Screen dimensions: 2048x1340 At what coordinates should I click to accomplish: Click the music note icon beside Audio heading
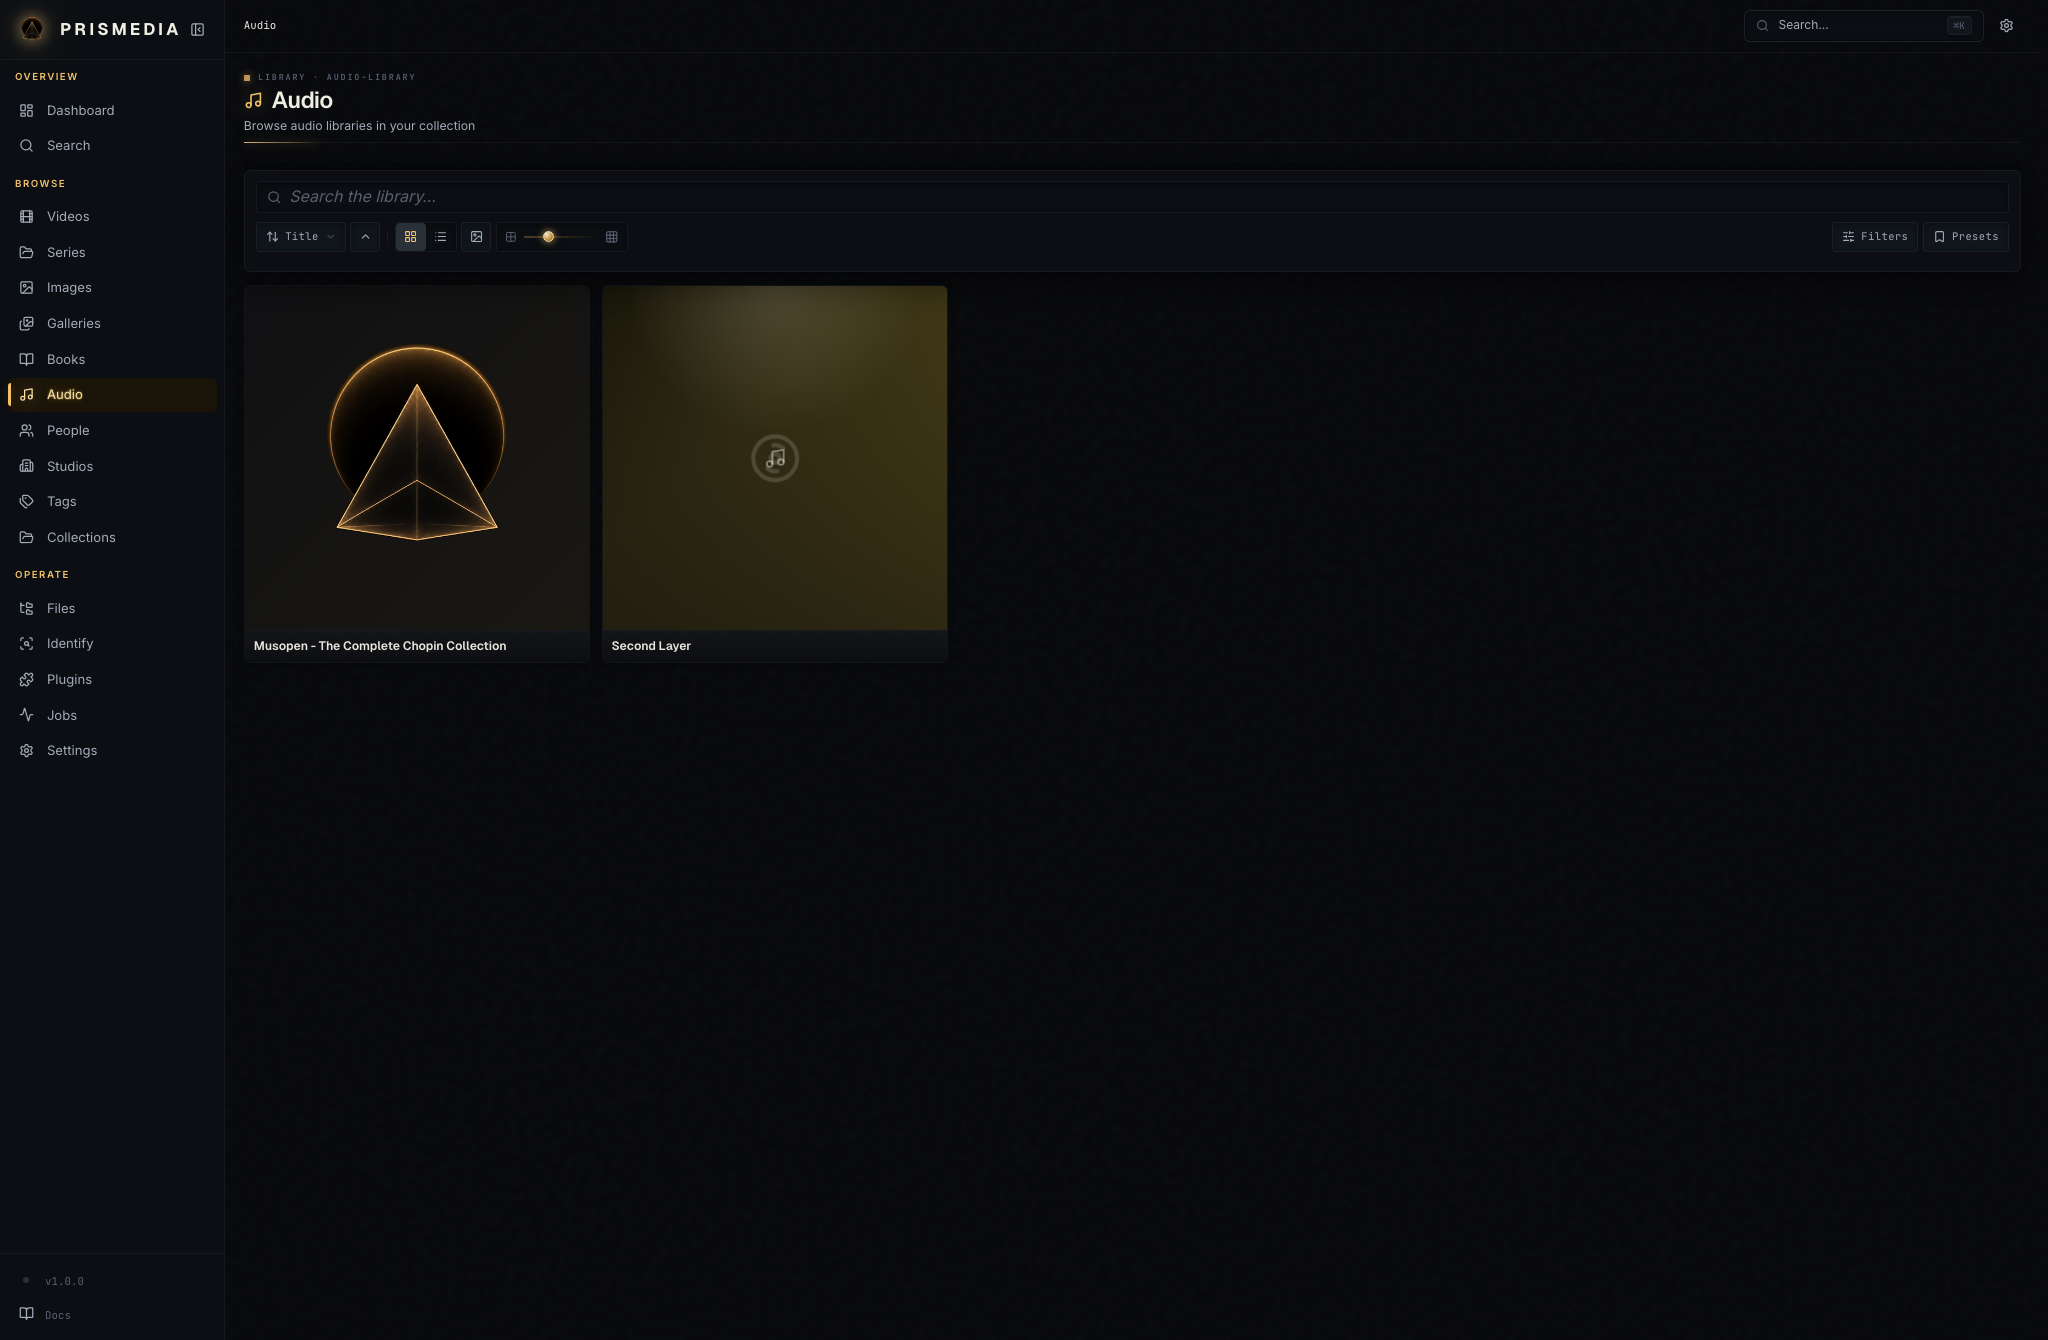(x=254, y=100)
